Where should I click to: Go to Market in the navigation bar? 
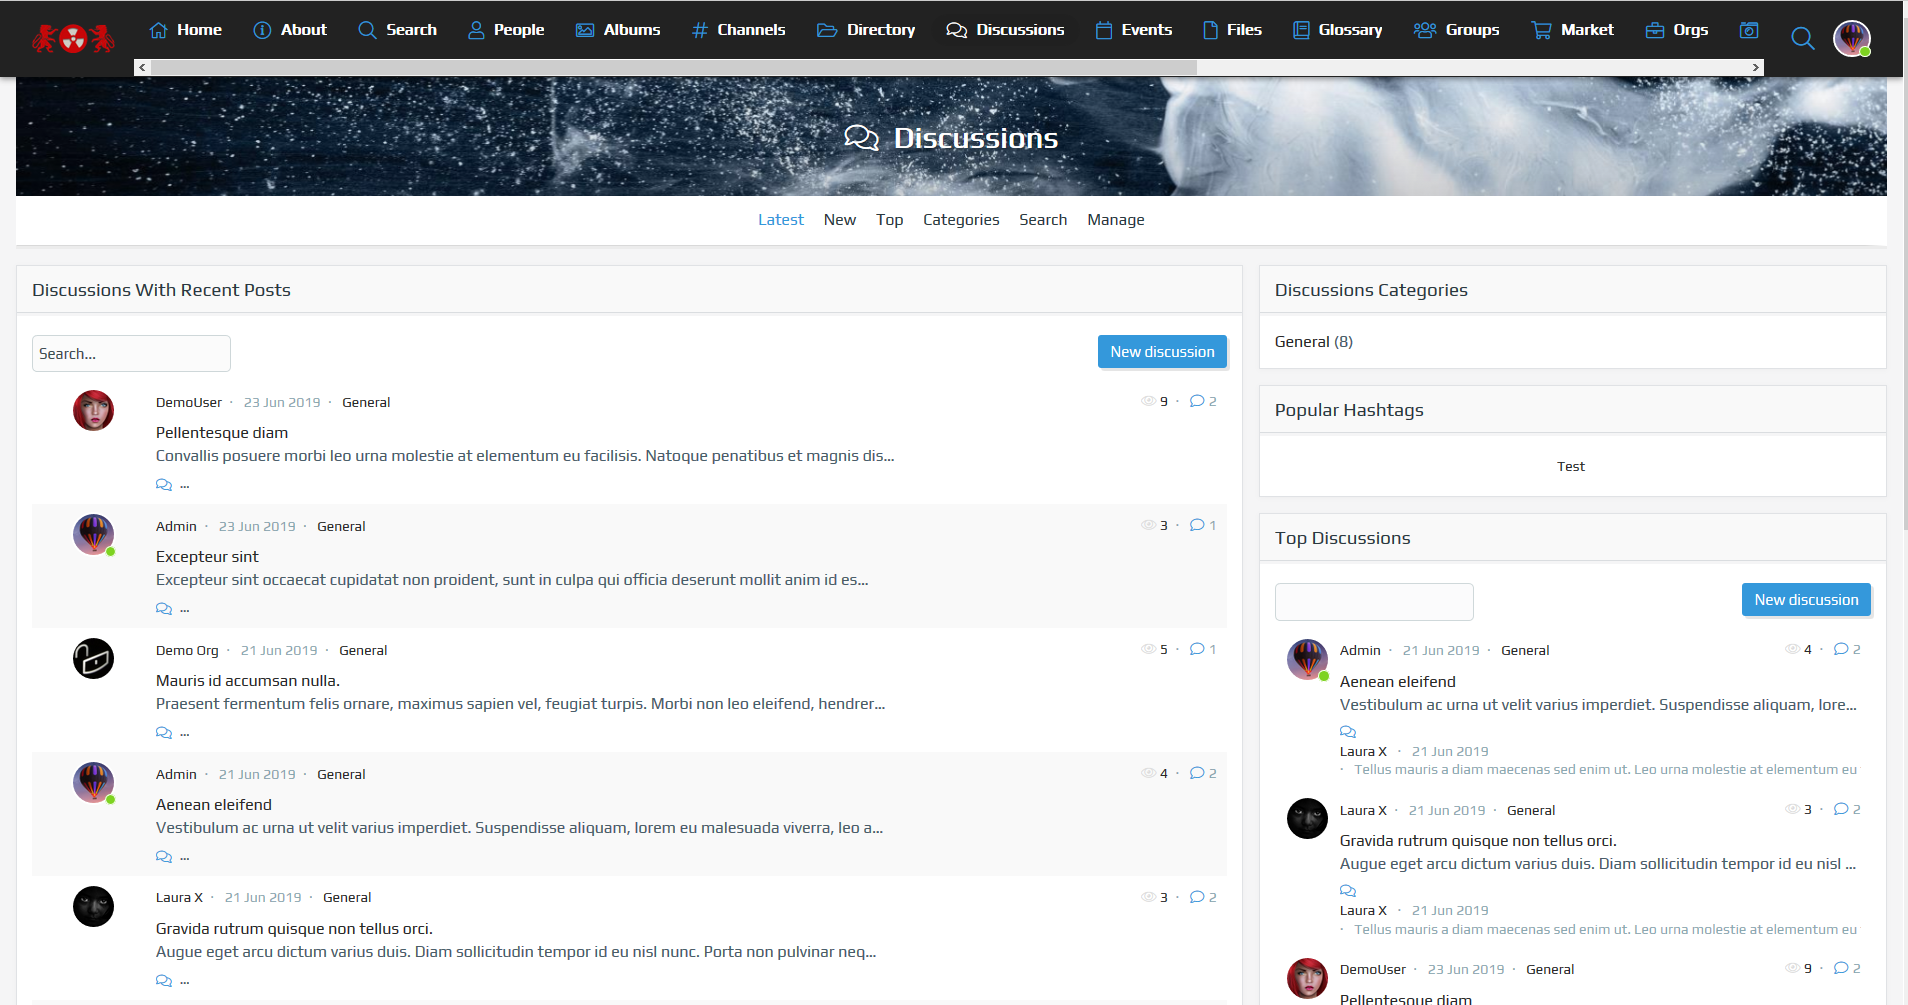click(x=1572, y=30)
